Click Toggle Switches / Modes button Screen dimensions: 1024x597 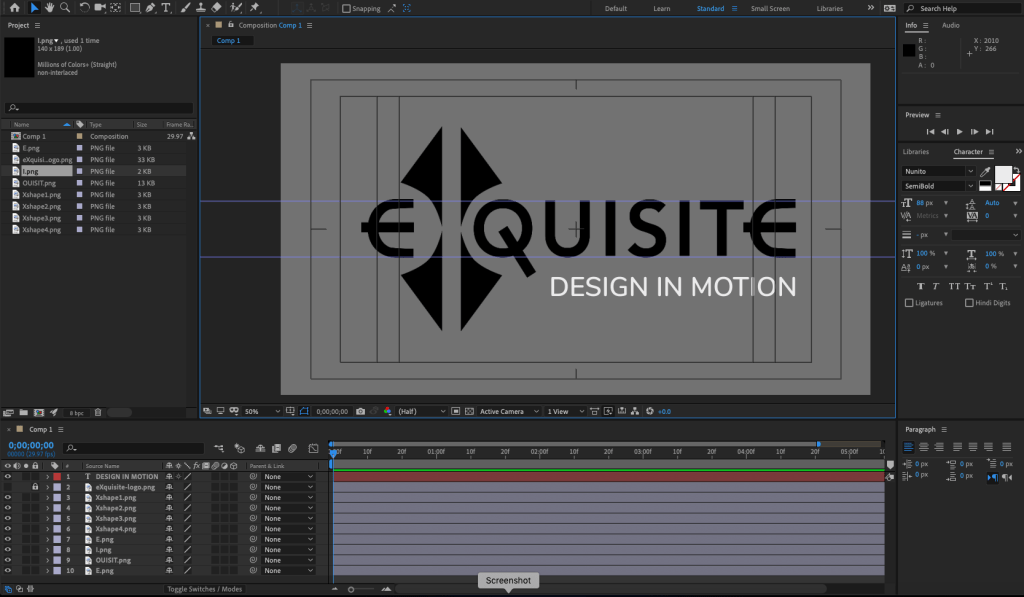[204, 589]
